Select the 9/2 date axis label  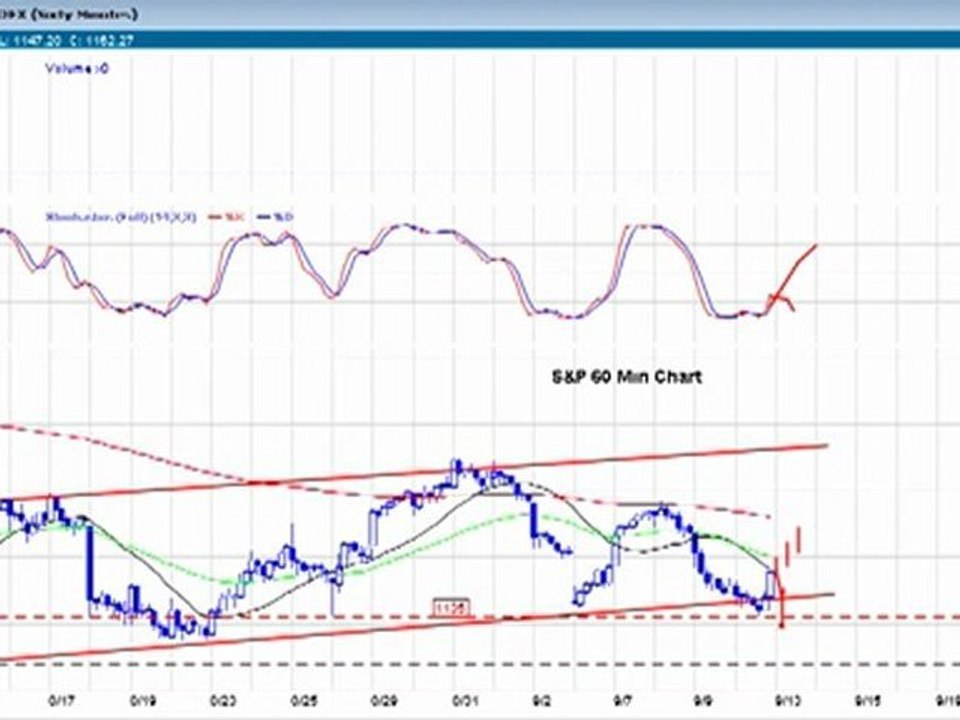pos(544,700)
